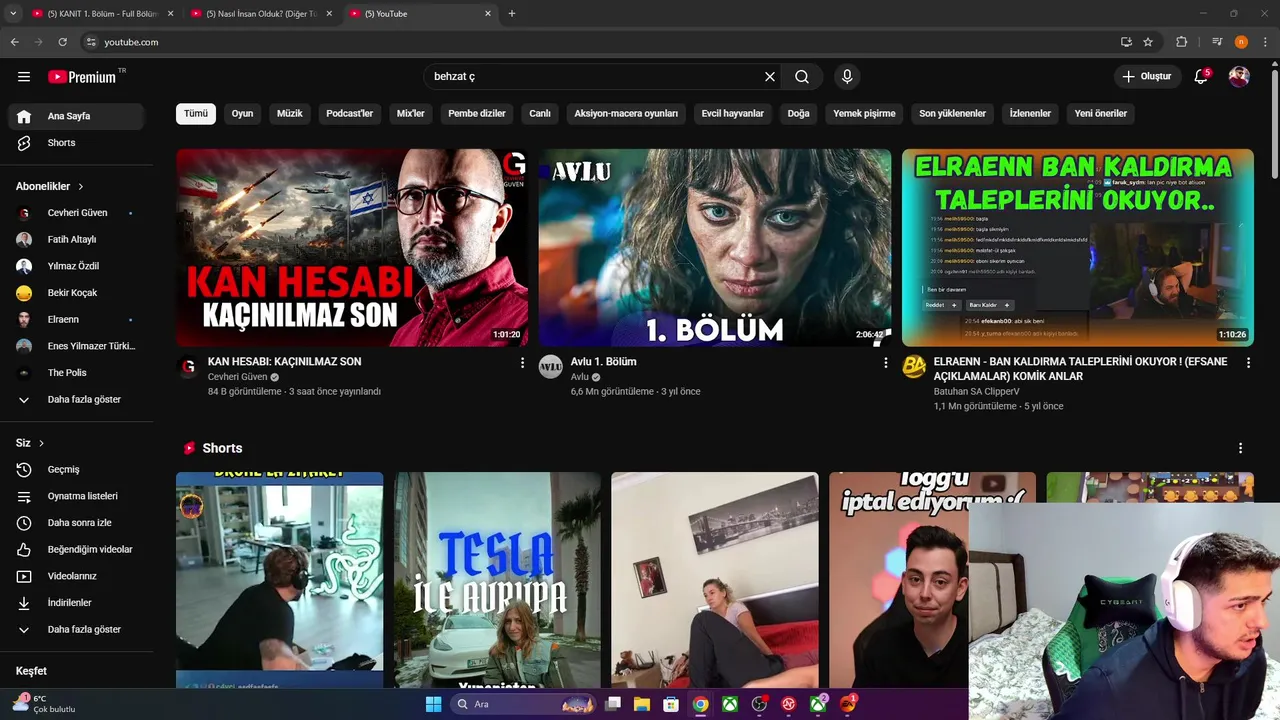Select the Podcast'ler filter chip
This screenshot has width=1280, height=720.
pyautogui.click(x=349, y=113)
